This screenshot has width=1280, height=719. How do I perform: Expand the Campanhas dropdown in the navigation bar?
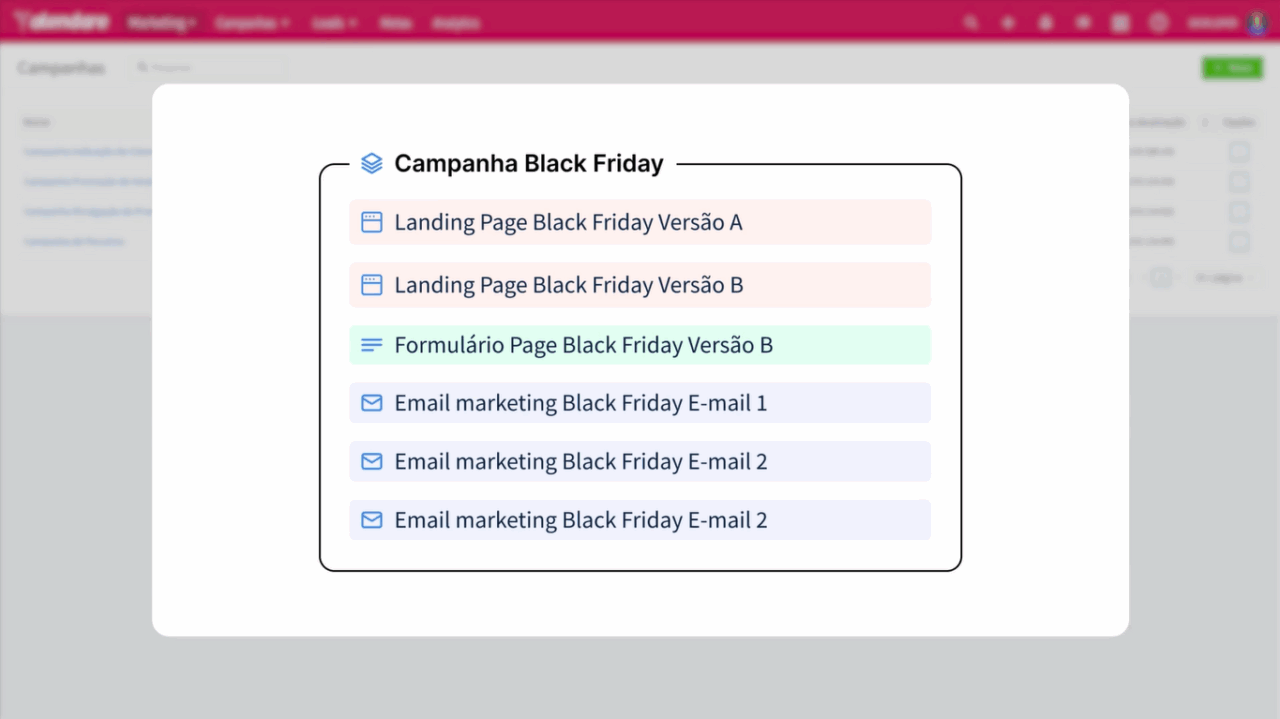point(252,22)
